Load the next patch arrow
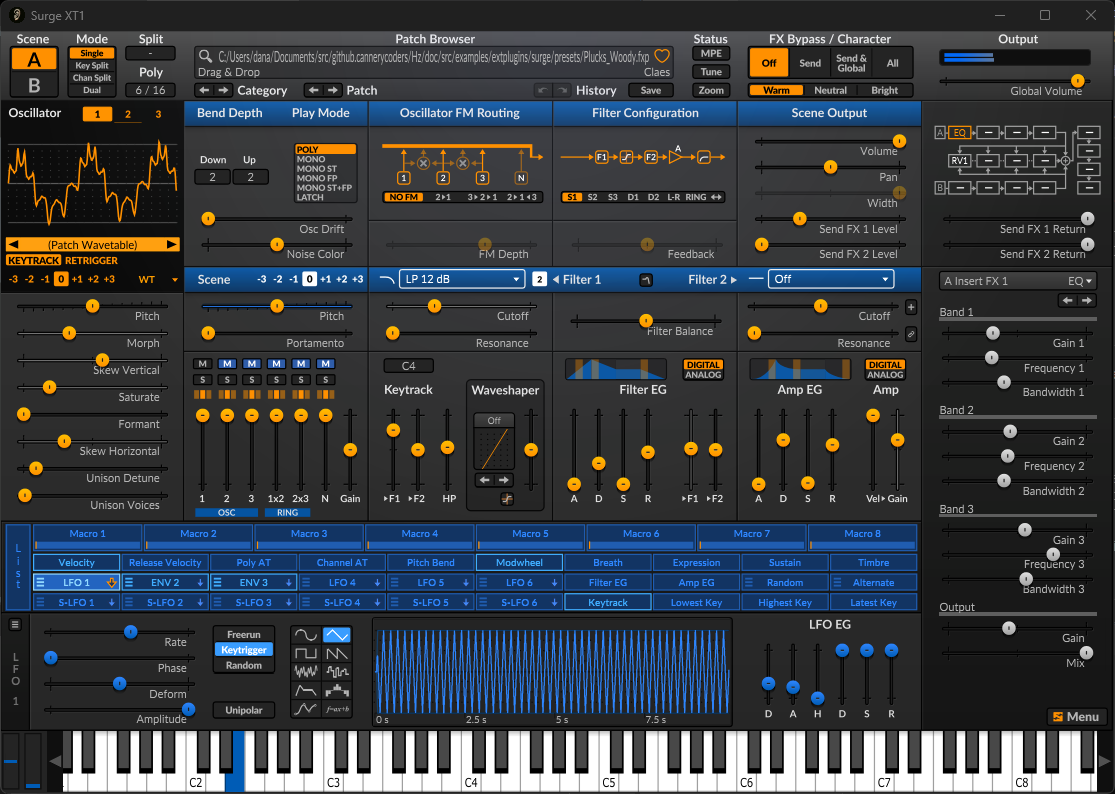Screen dimensions: 1115x794 point(332,90)
